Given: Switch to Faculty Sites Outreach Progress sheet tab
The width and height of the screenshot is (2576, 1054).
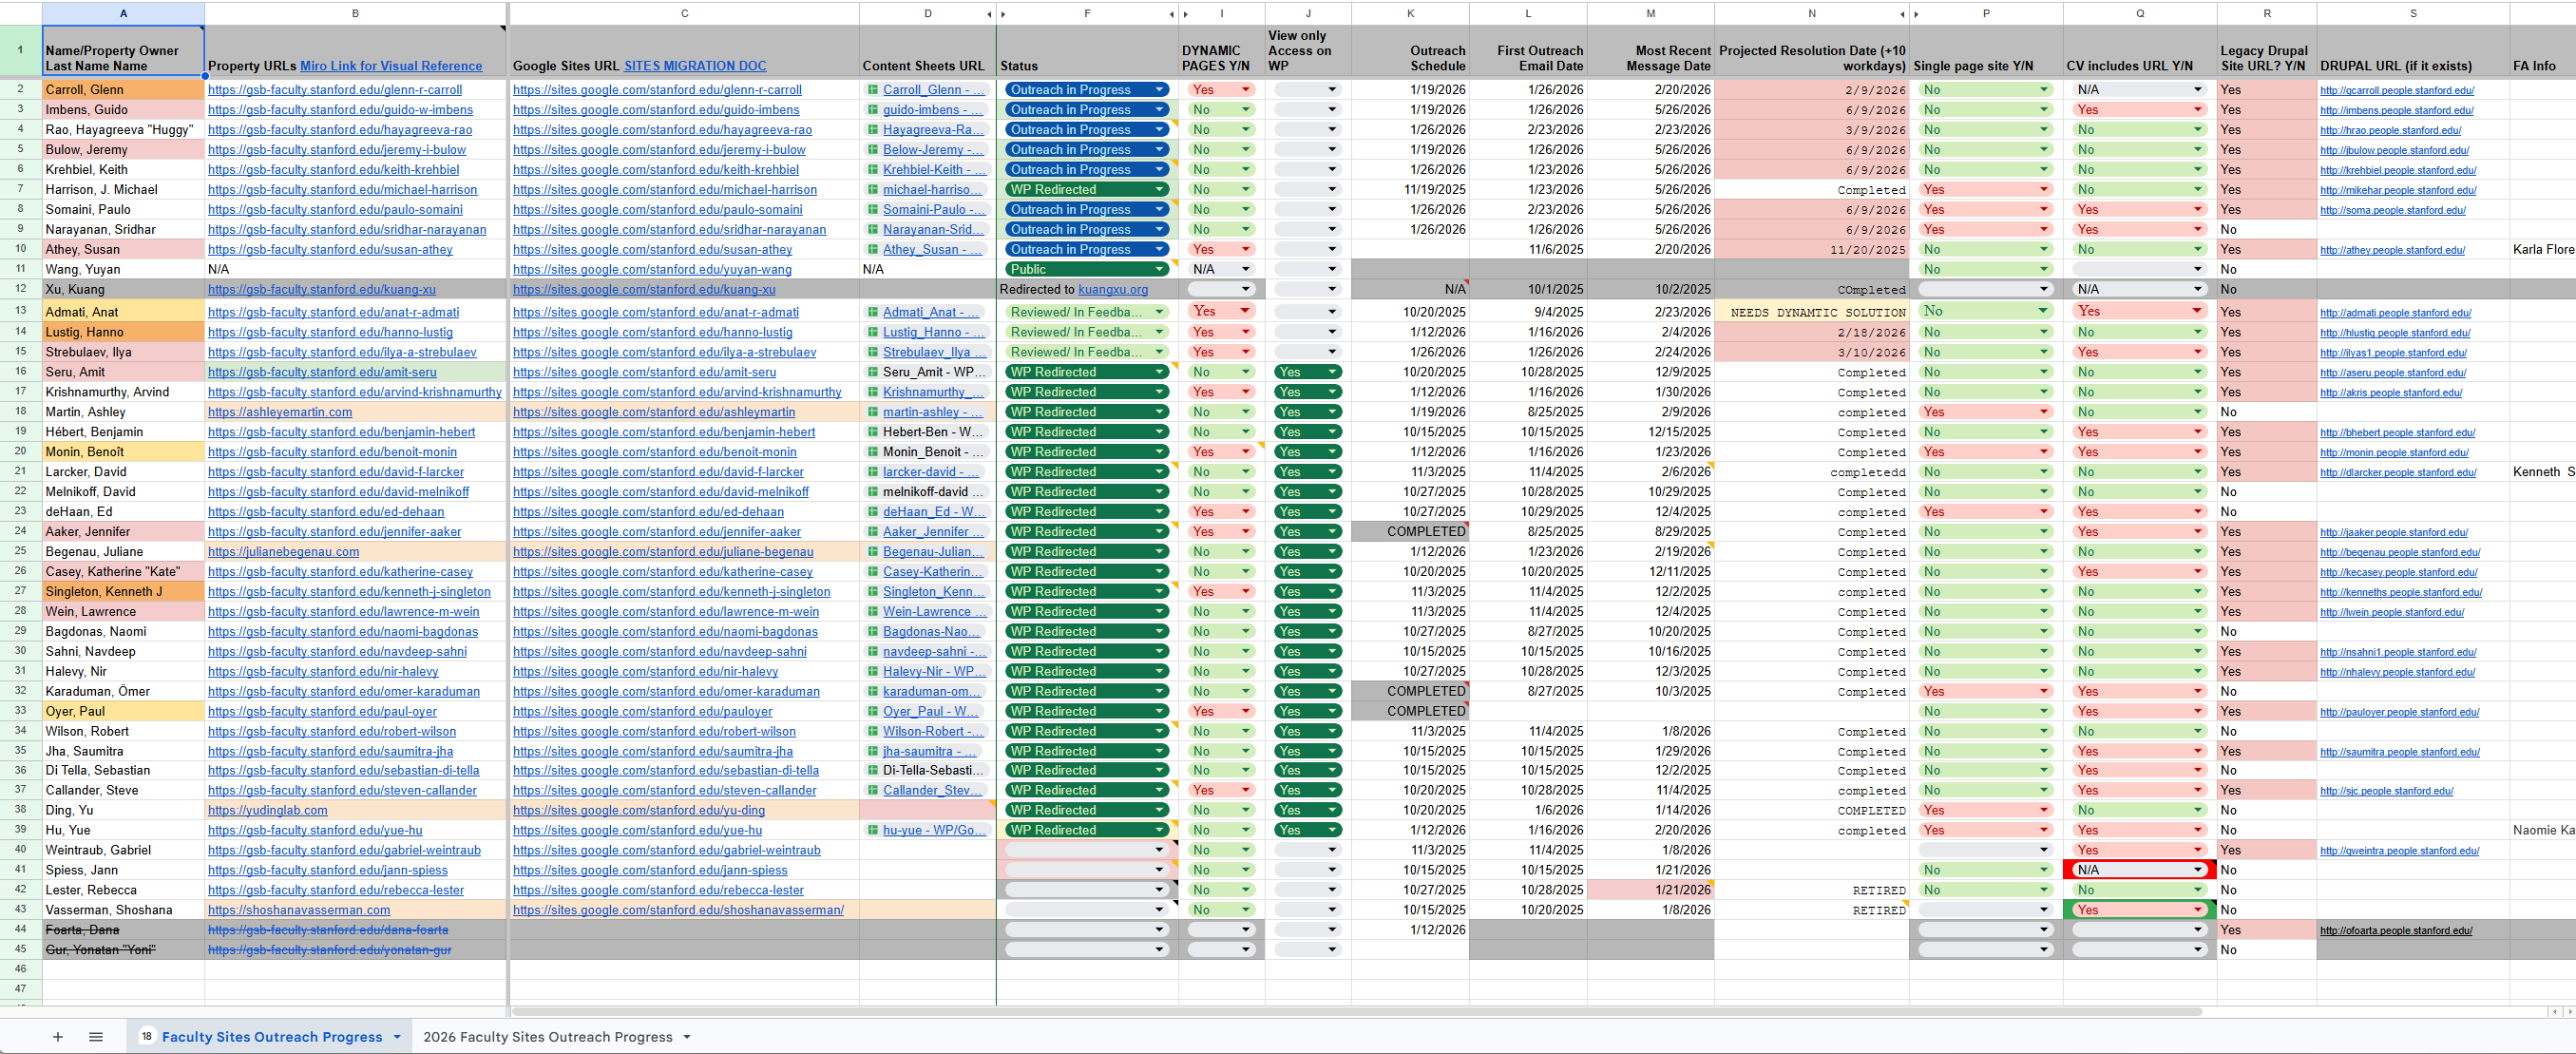Looking at the screenshot, I should pos(271,1037).
